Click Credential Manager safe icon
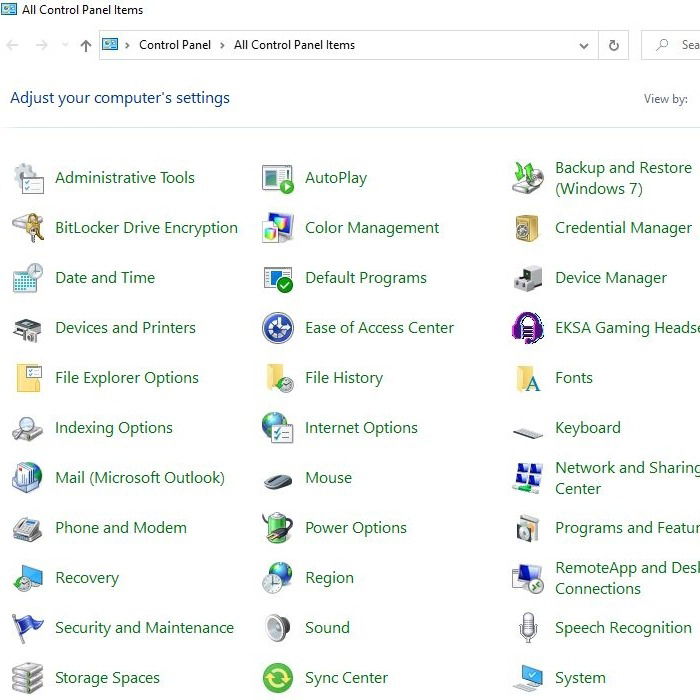Viewport: 700px width, 700px height. [527, 228]
